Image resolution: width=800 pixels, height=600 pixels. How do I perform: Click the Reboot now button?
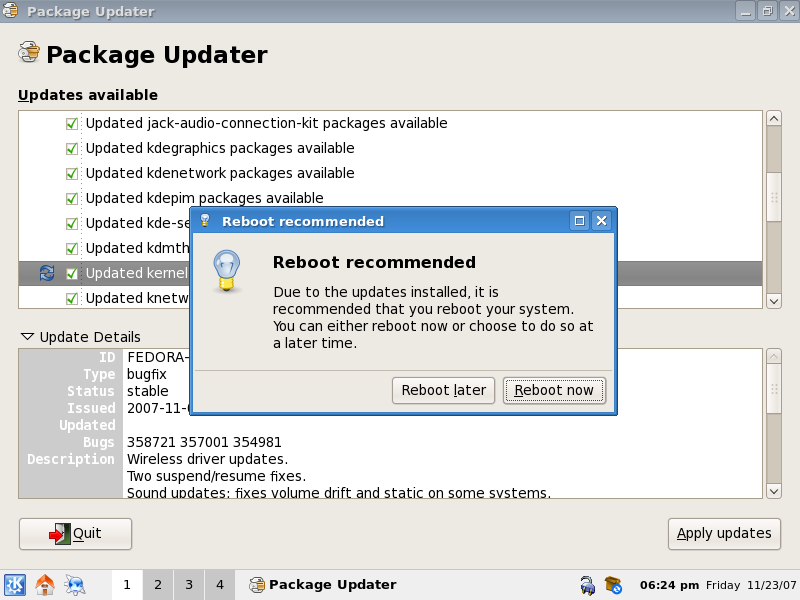(x=554, y=391)
